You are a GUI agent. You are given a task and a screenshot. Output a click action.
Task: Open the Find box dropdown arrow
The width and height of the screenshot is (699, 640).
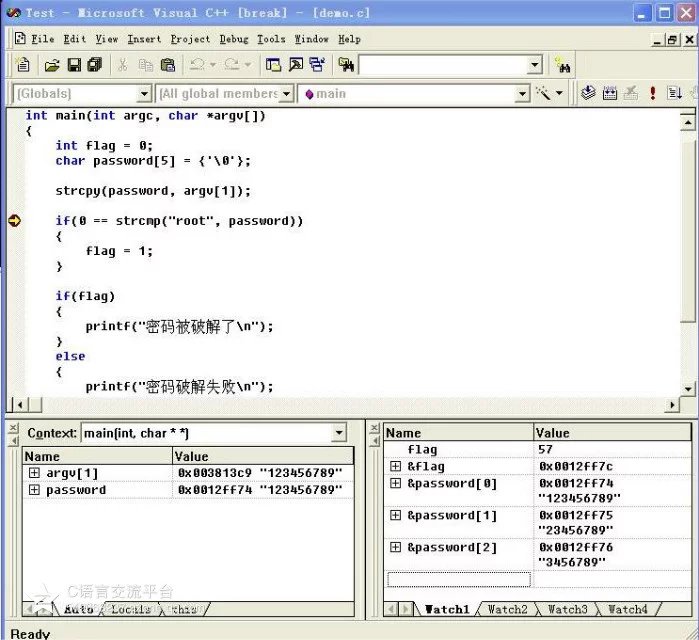point(535,66)
